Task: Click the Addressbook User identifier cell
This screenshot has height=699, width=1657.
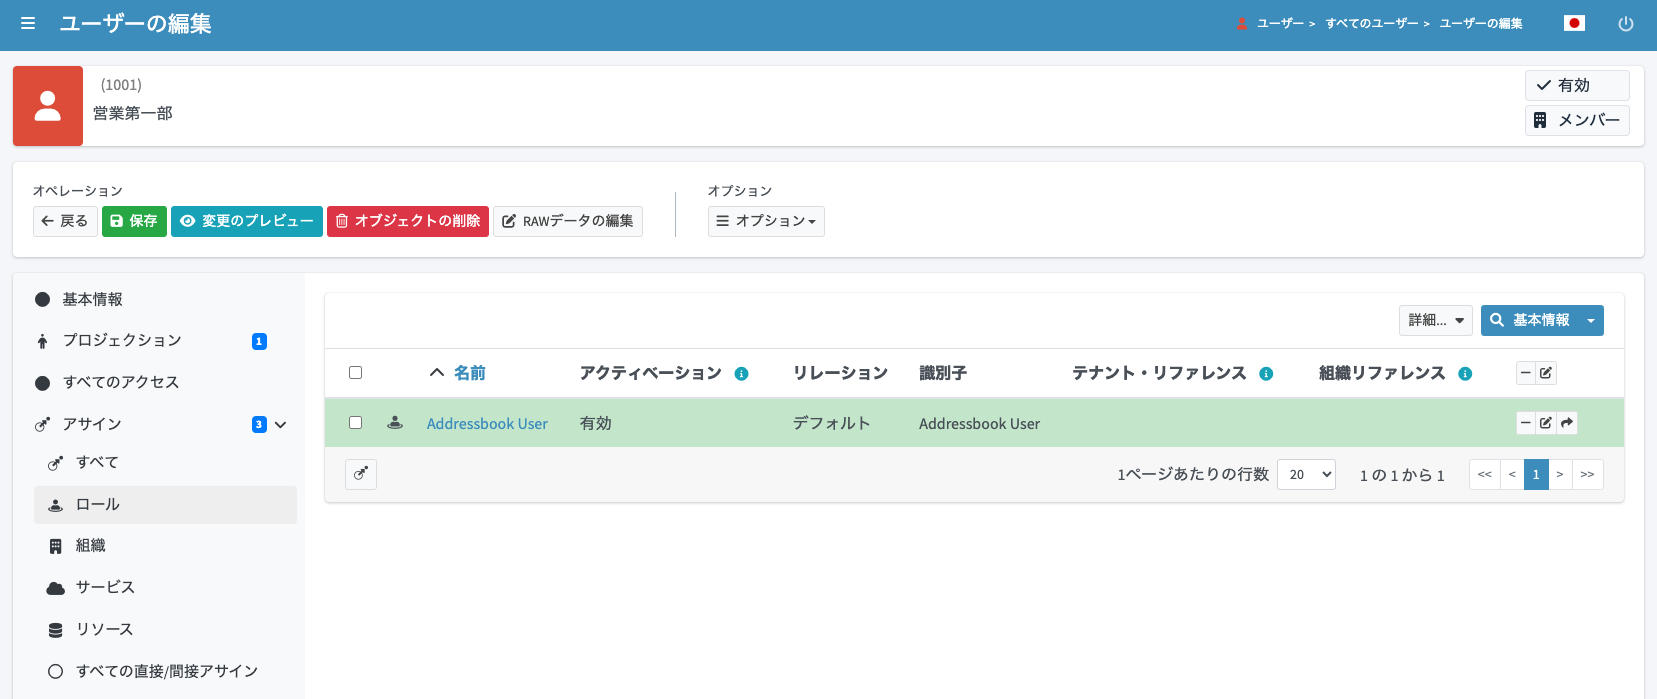Action: pos(979,424)
